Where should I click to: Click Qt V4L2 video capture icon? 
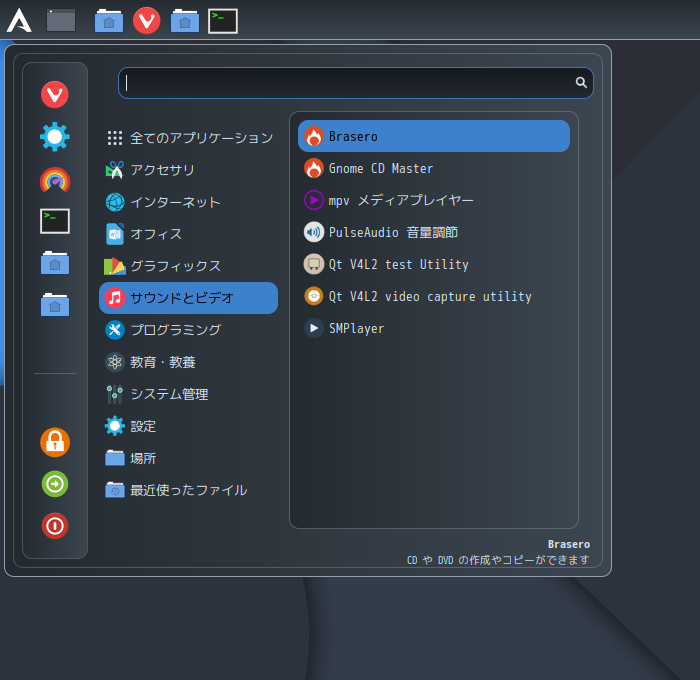click(314, 296)
